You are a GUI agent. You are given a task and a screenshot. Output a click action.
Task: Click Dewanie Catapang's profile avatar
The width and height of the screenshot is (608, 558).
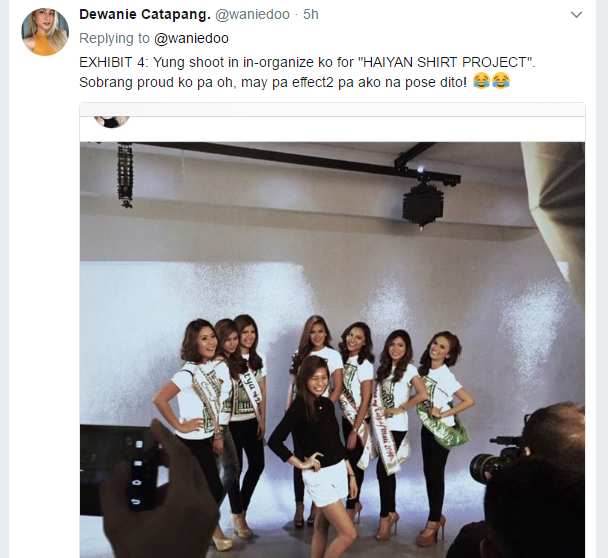[x=45, y=32]
